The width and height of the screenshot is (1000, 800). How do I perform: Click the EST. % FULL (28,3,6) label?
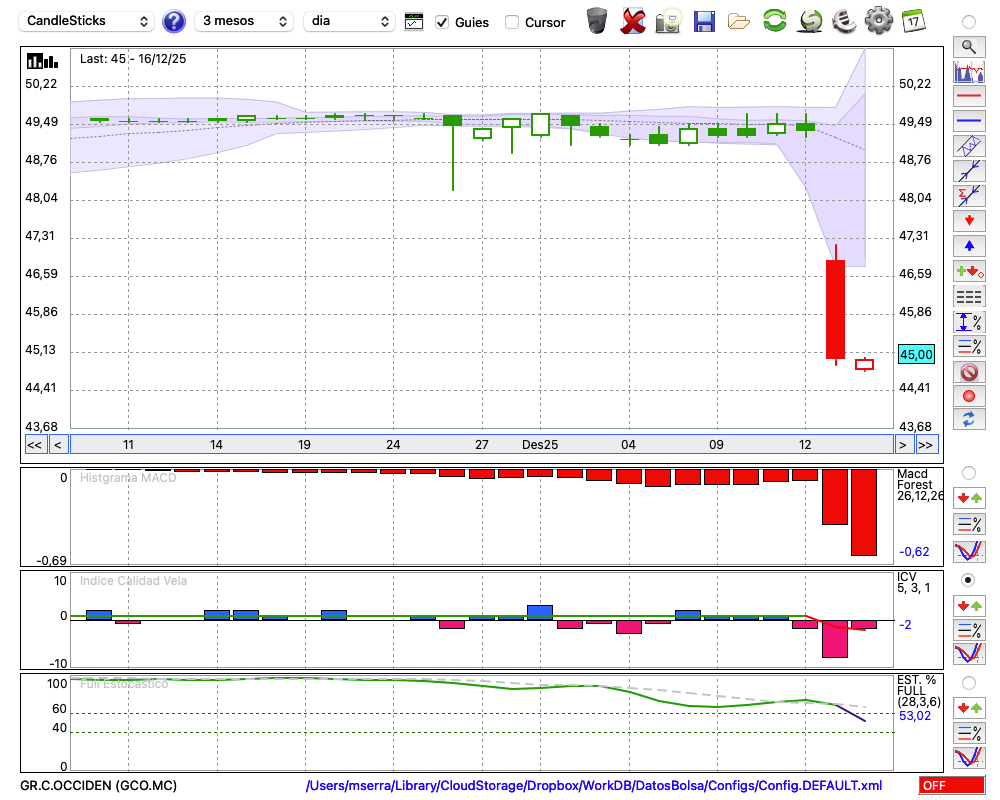(919, 691)
